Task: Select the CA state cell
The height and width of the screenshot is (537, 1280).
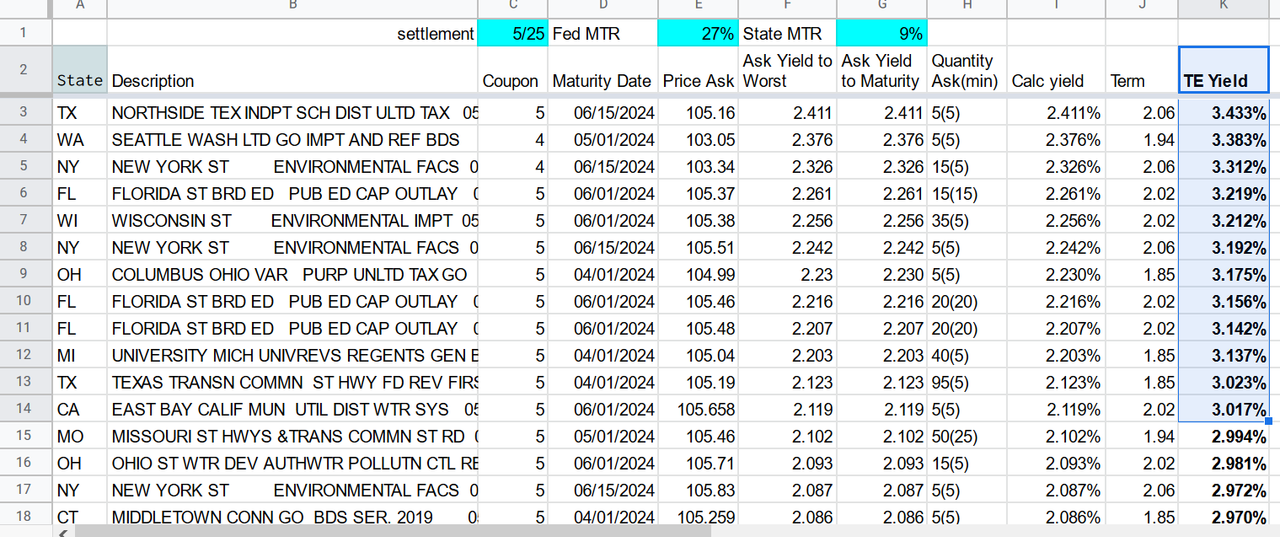Action: (x=79, y=409)
